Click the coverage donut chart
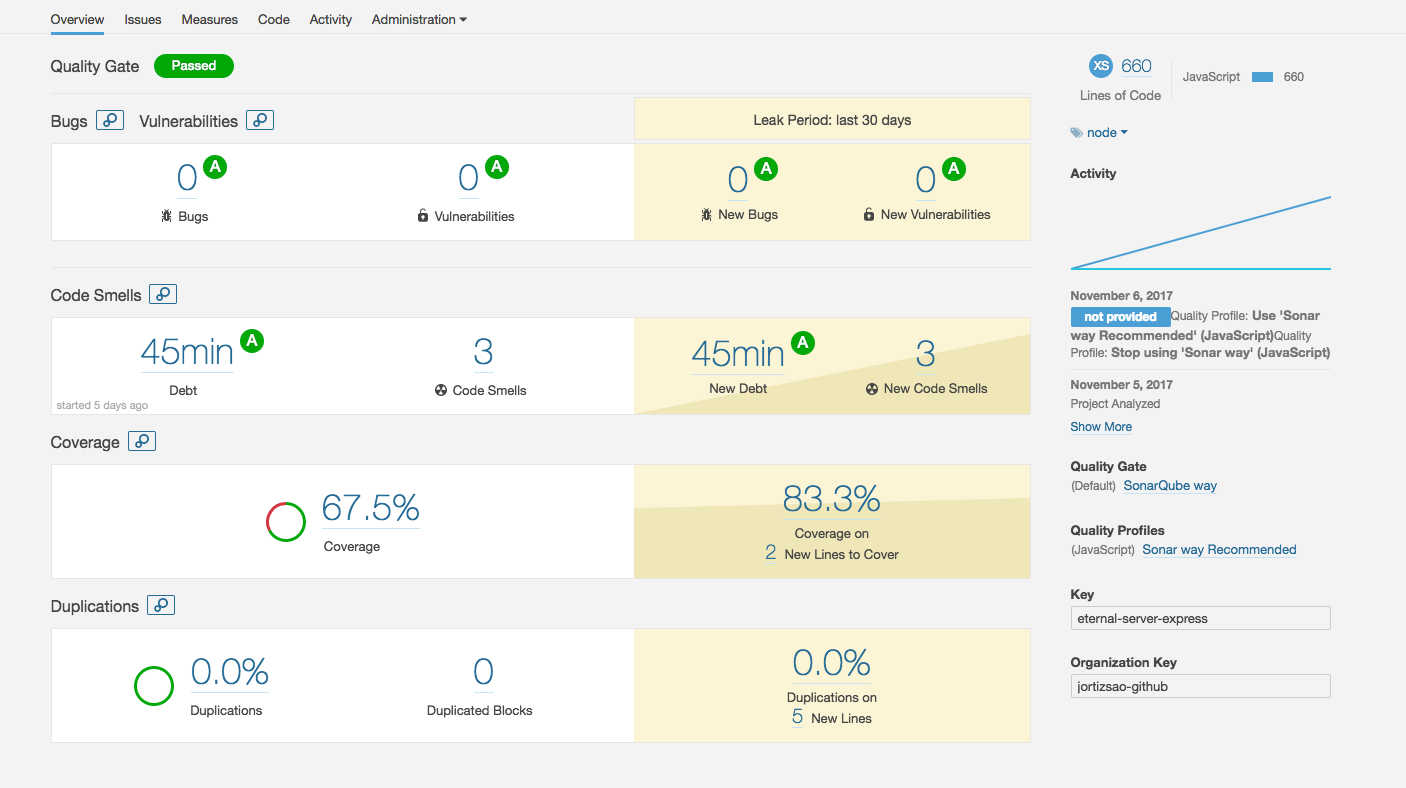1406x788 pixels. 286,522
